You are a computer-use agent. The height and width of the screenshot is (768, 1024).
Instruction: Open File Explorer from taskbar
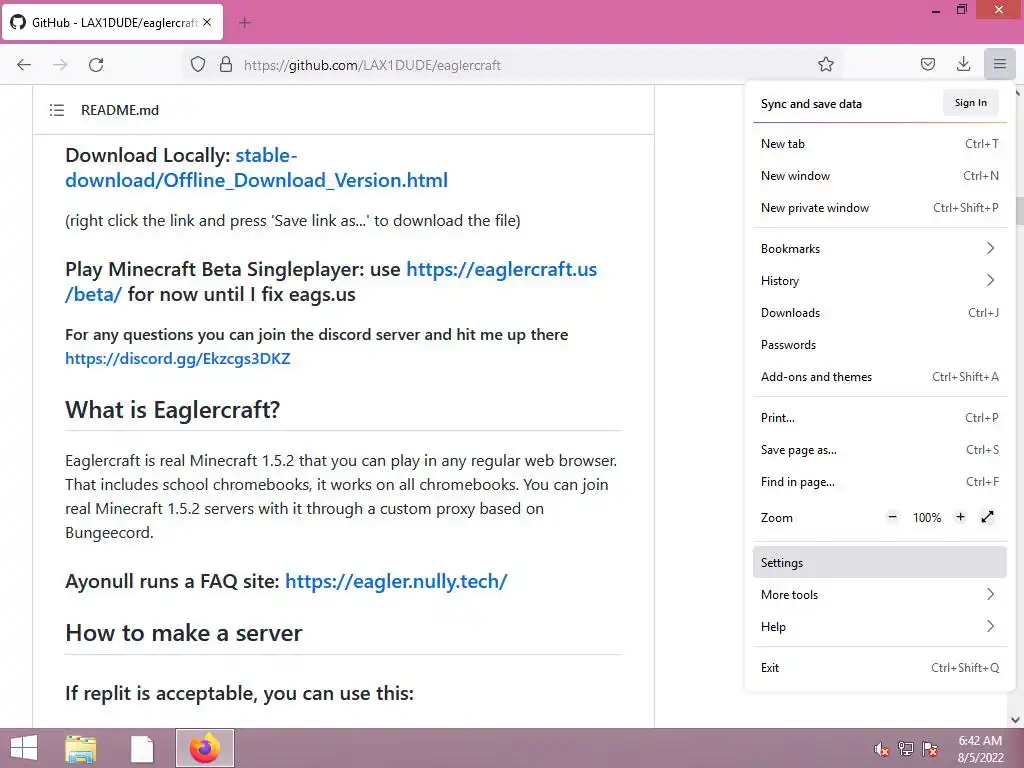pos(80,748)
